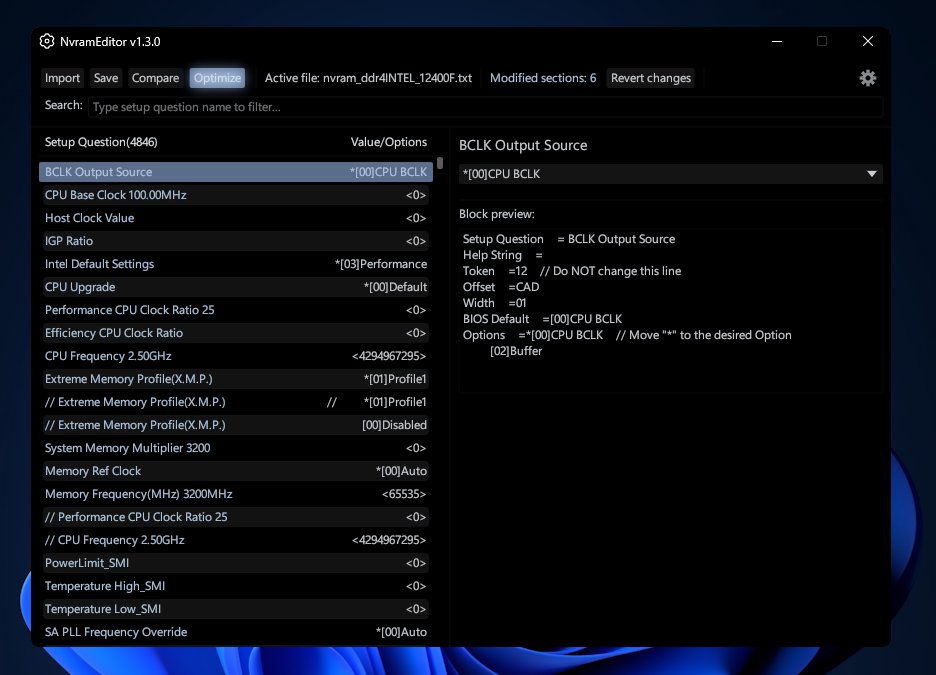The width and height of the screenshot is (936, 675).
Task: Open the BCLK Output Source value dropdown
Action: 670,174
